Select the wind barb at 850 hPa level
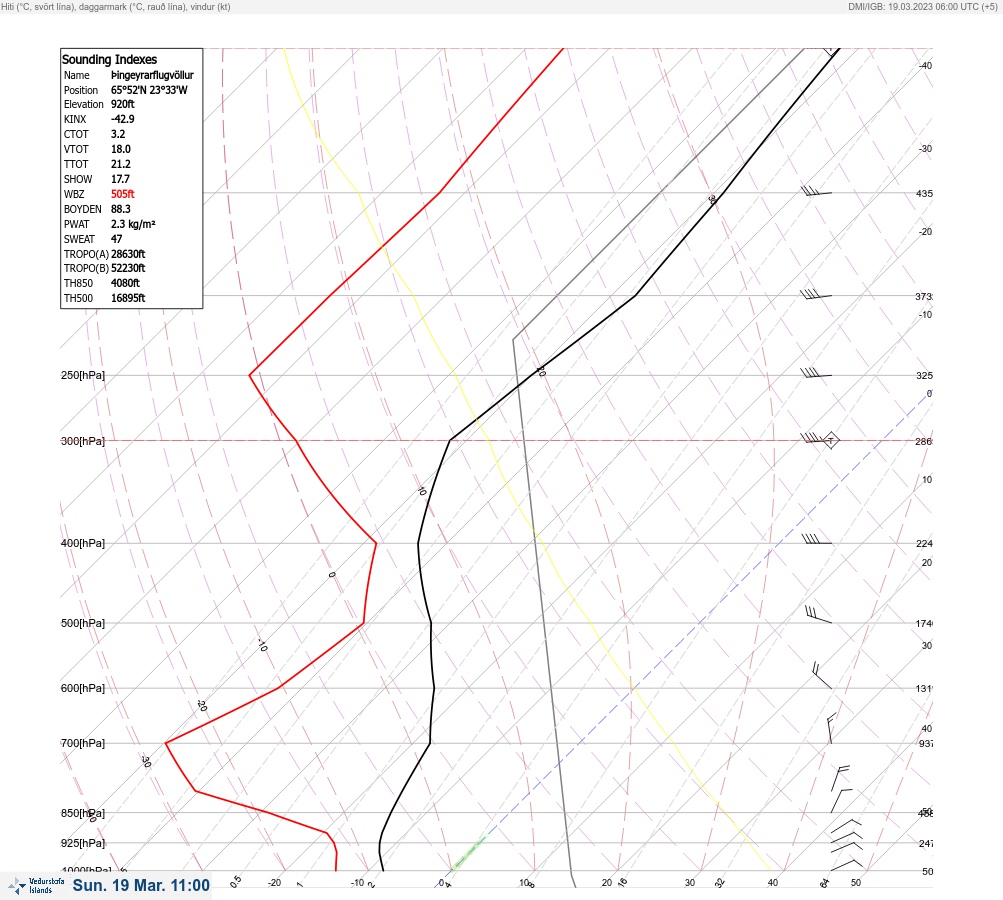Image resolution: width=1003 pixels, height=900 pixels. point(842,801)
